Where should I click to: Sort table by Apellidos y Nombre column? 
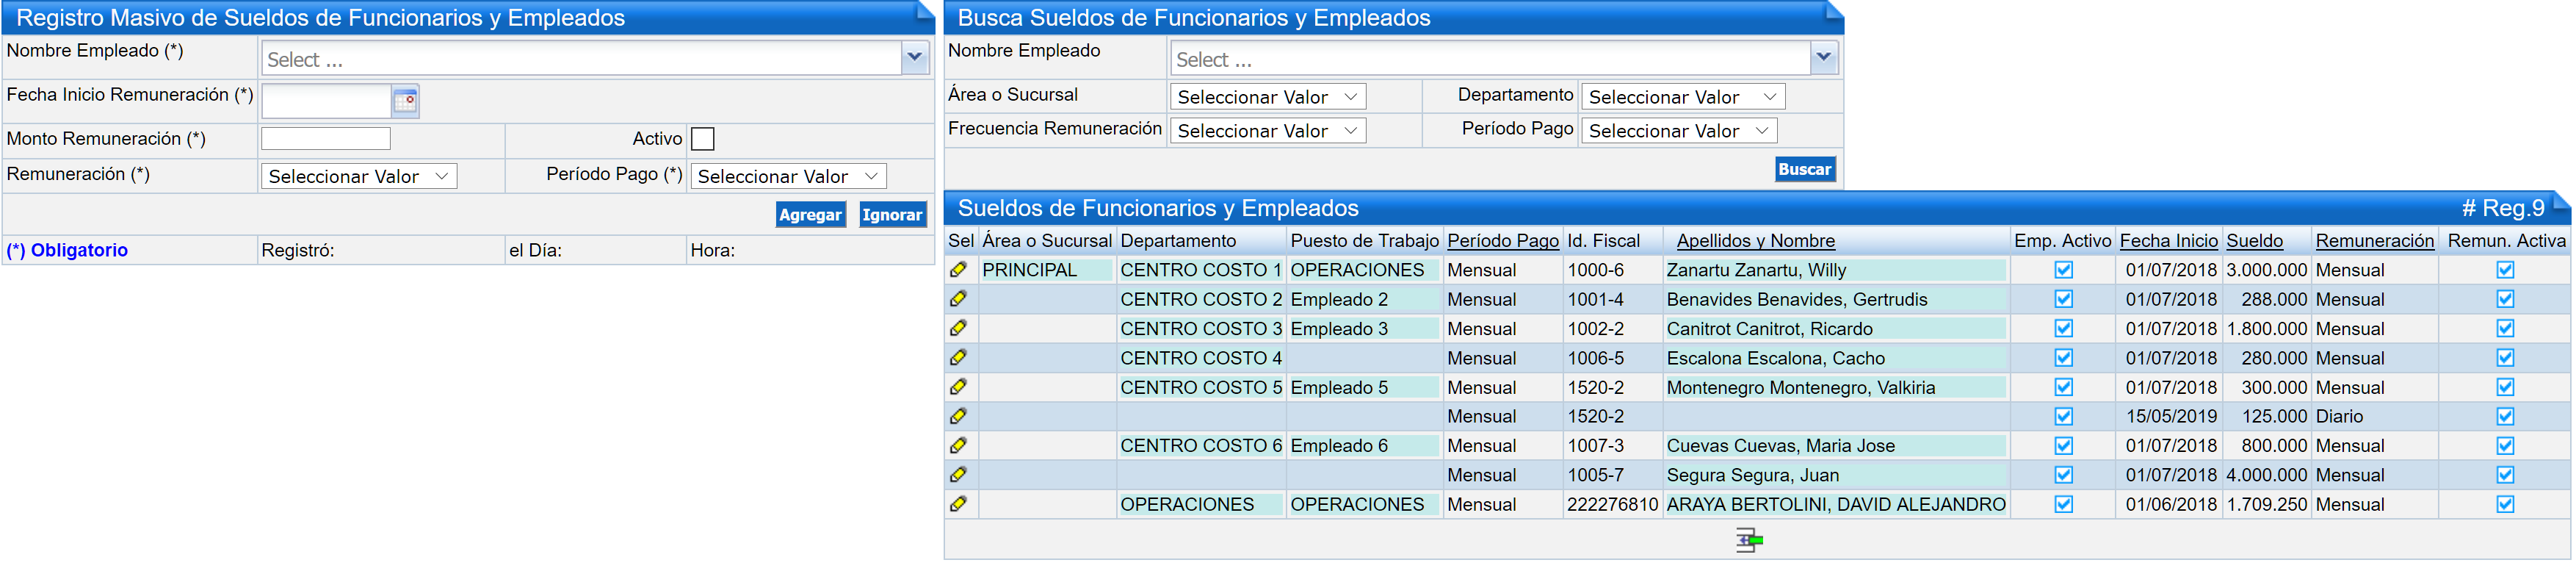click(1755, 241)
